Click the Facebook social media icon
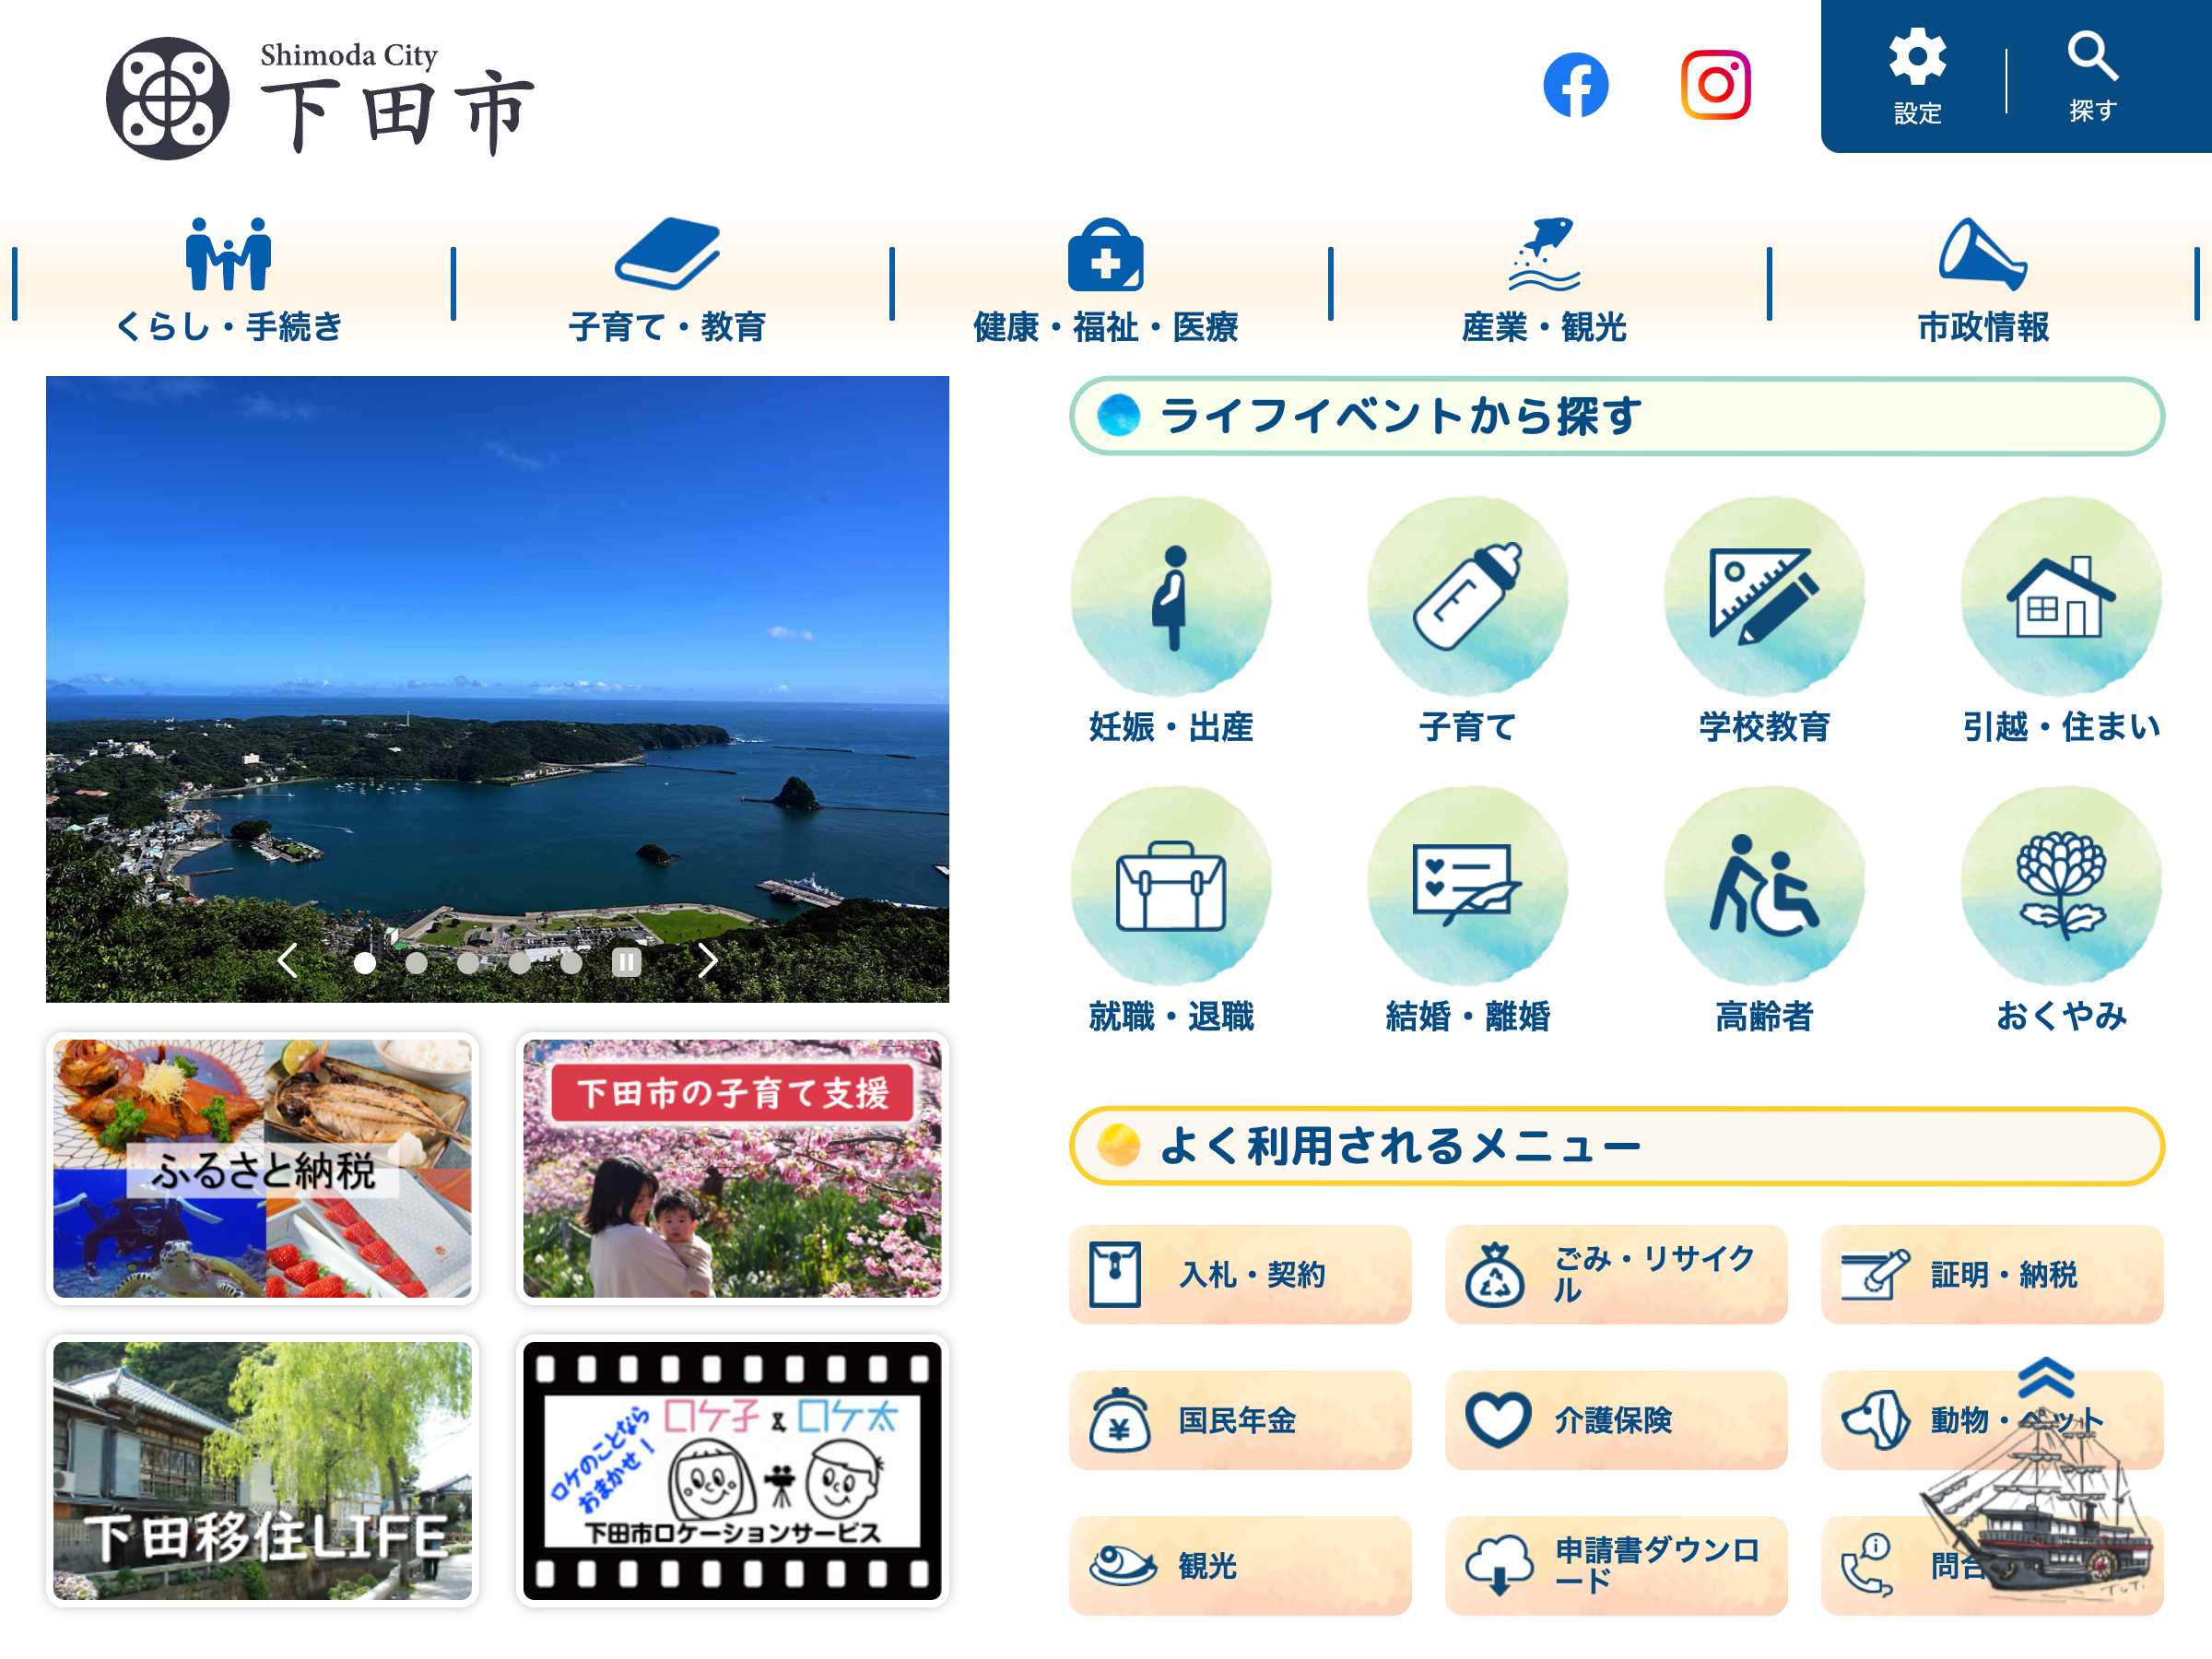The height and width of the screenshot is (1659, 2212). [x=1568, y=80]
